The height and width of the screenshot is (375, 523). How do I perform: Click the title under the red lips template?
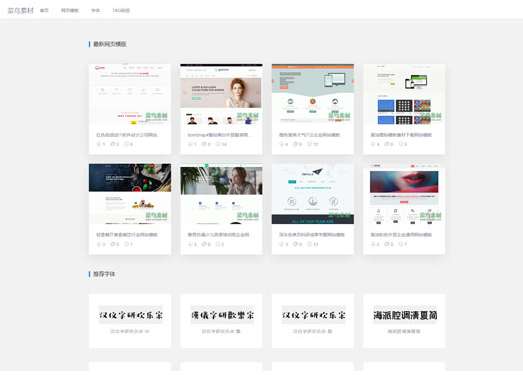click(x=401, y=235)
